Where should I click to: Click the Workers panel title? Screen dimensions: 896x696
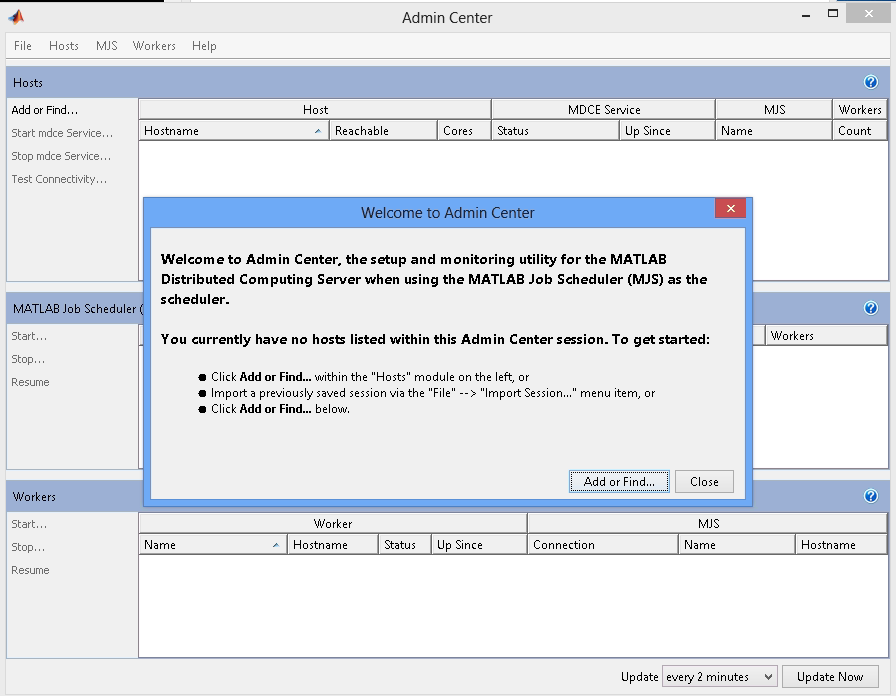tap(34, 497)
